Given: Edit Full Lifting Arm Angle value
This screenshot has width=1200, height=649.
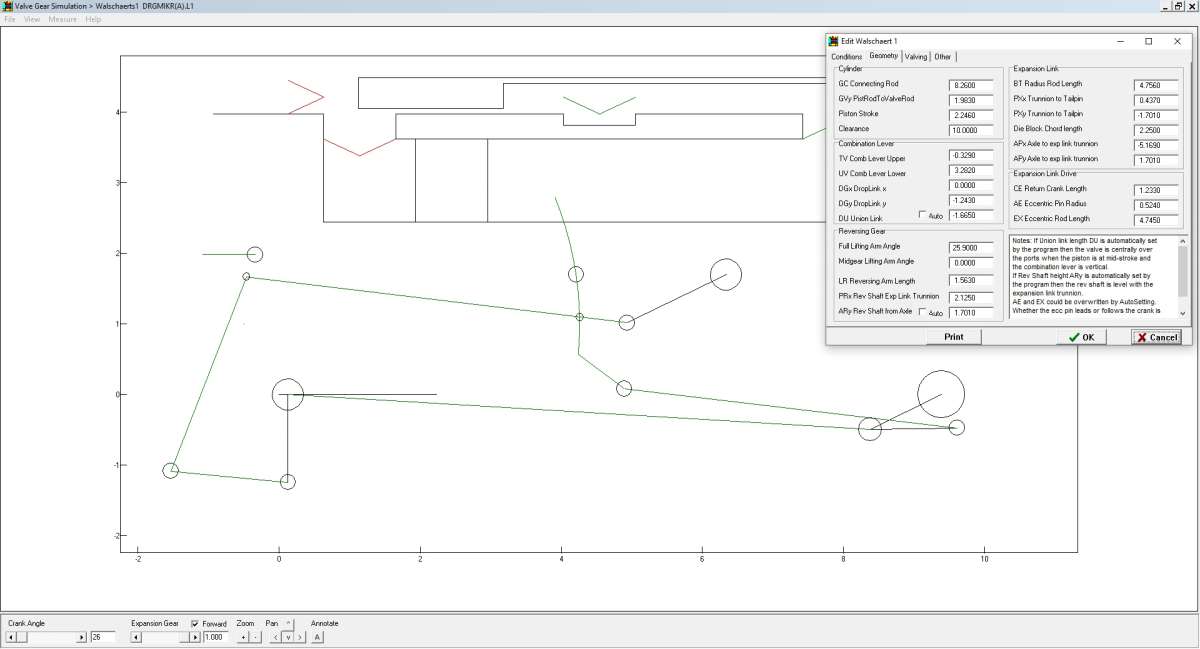Looking at the screenshot, I should point(971,247).
